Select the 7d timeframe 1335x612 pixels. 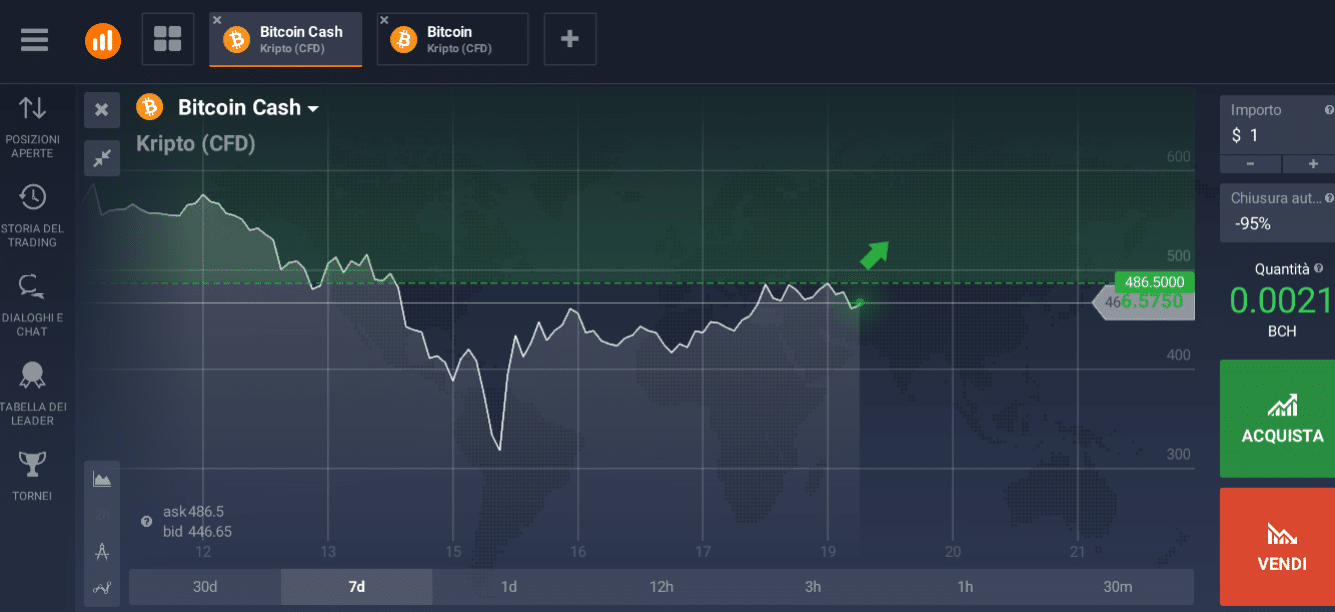tap(357, 587)
